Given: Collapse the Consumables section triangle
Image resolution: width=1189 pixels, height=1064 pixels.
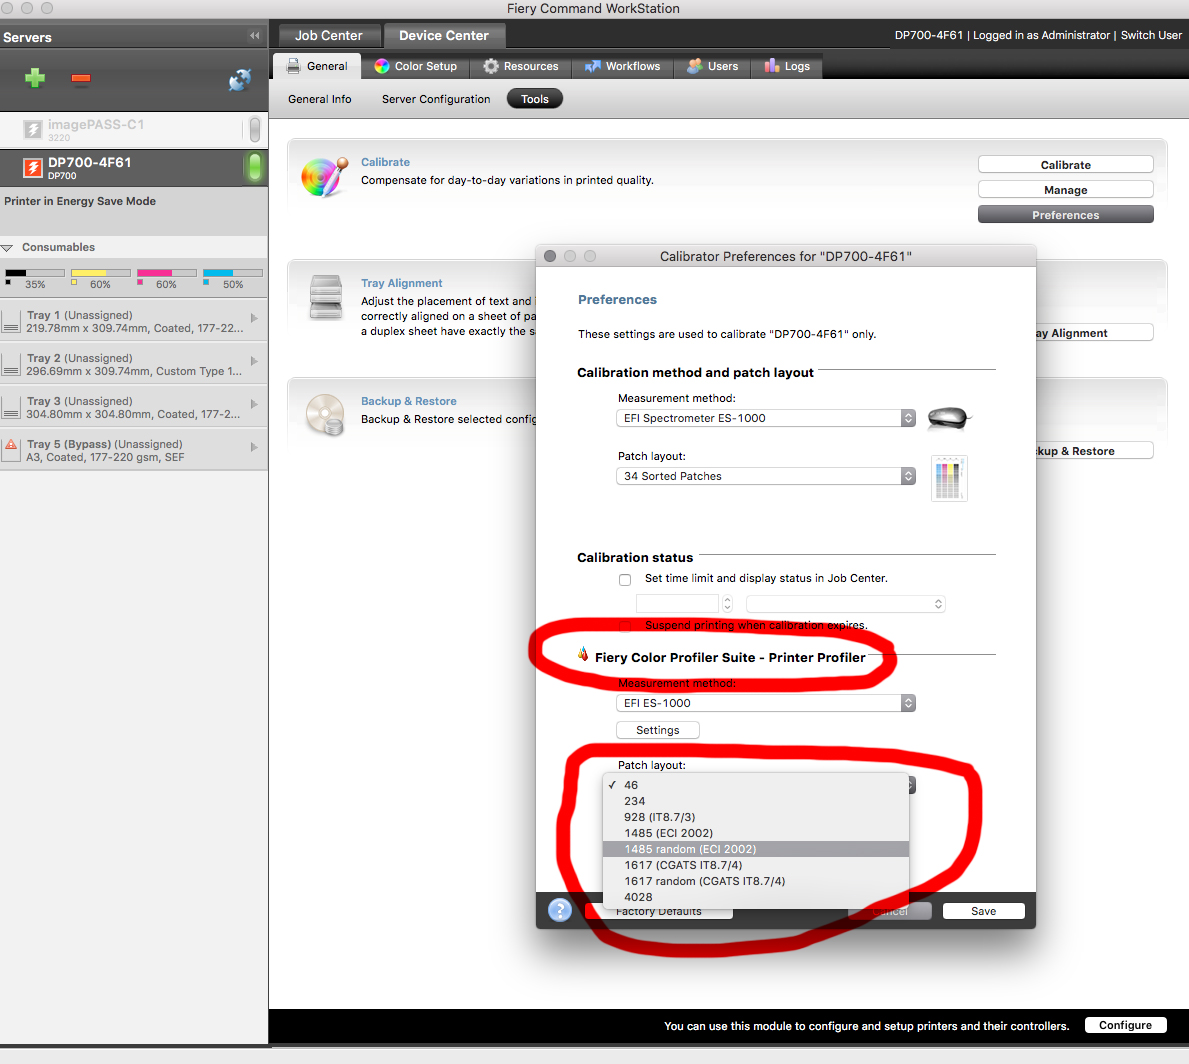Looking at the screenshot, I should [x=8, y=248].
